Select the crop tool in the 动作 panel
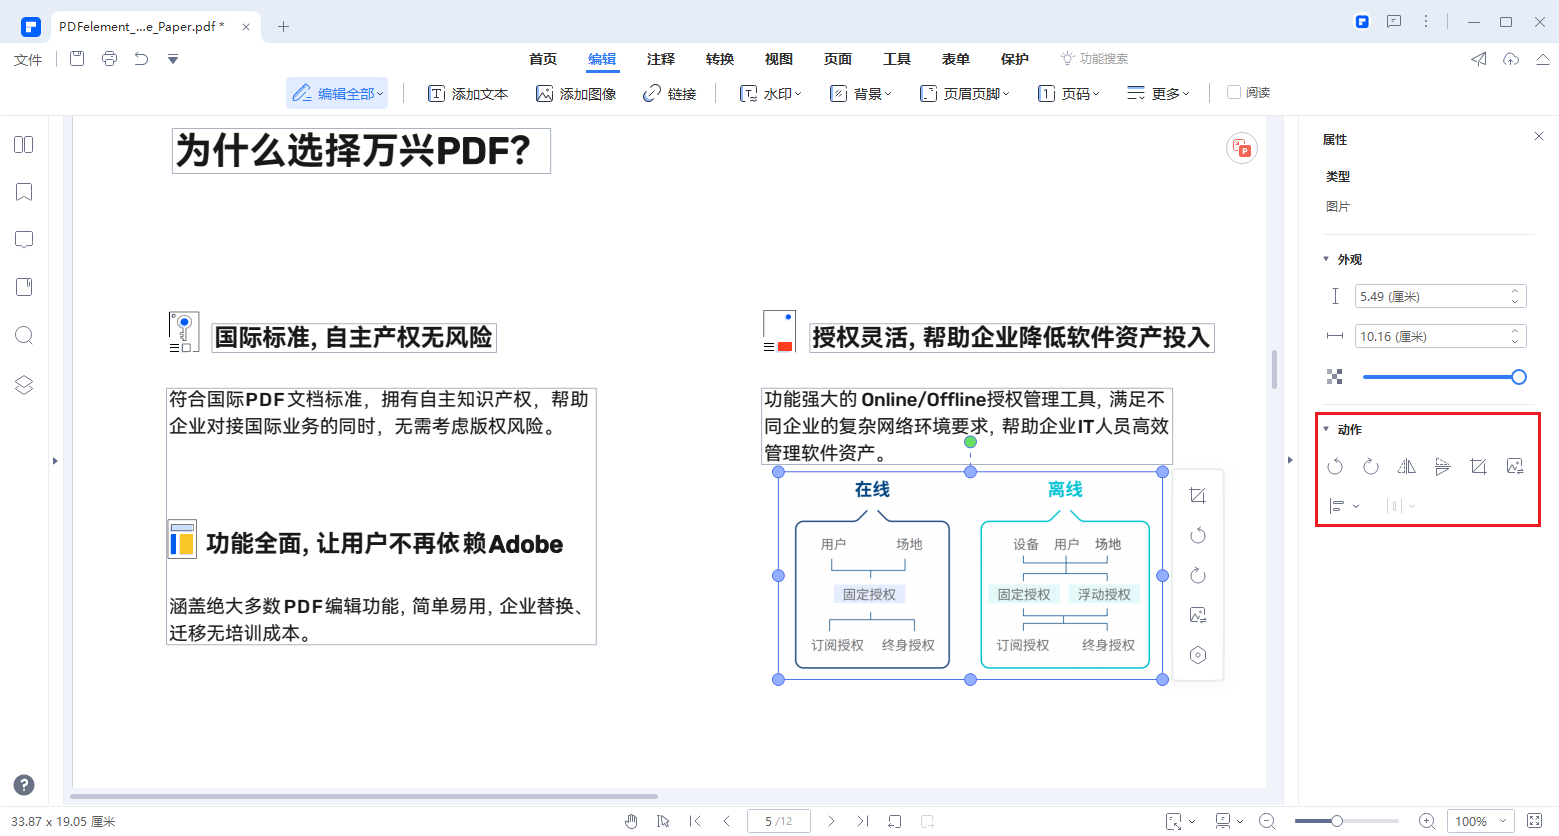1559x836 pixels. (1479, 466)
